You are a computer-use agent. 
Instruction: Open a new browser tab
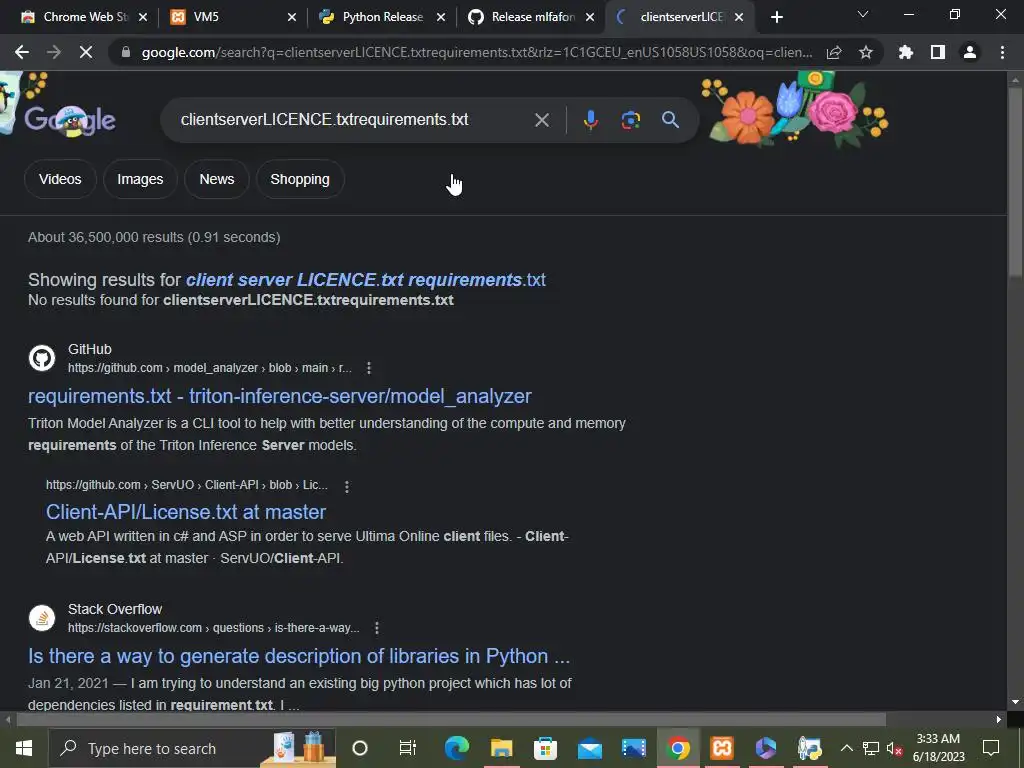[x=776, y=17]
